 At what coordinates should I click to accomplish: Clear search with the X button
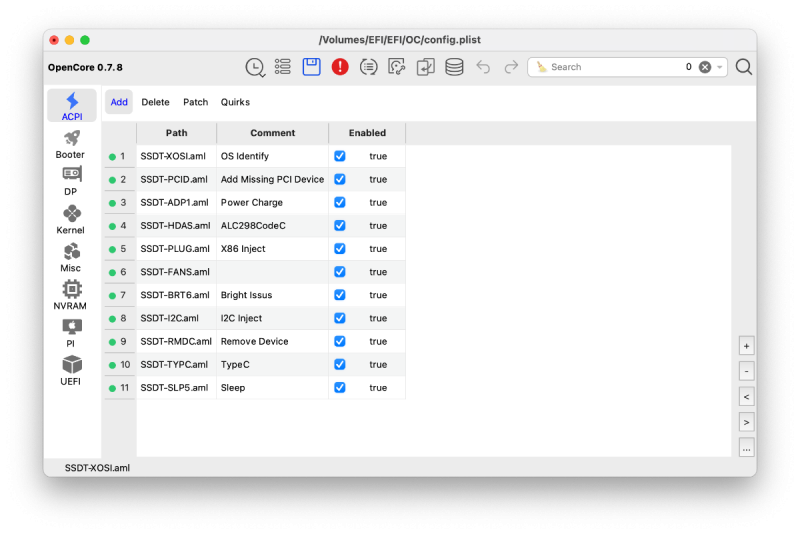(x=705, y=67)
